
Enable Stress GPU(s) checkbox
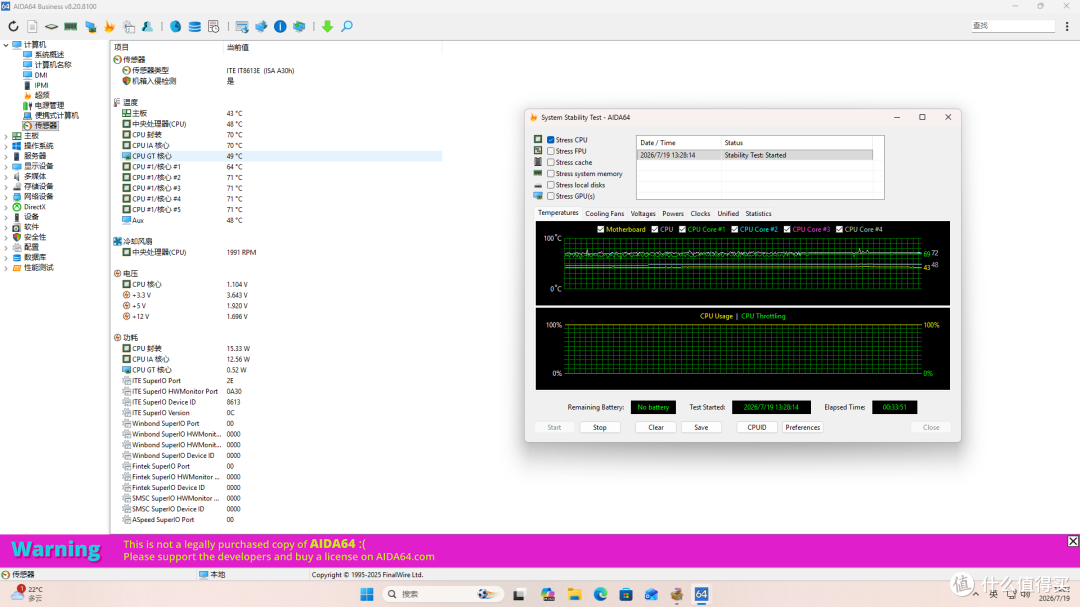551,196
